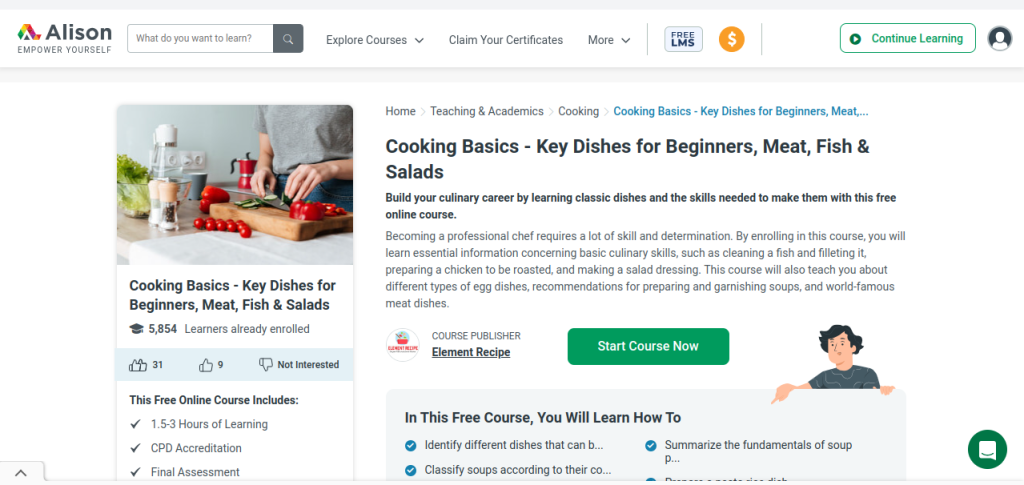Click the main course title heading
Image resolution: width=1024 pixels, height=485 pixels.
point(627,159)
